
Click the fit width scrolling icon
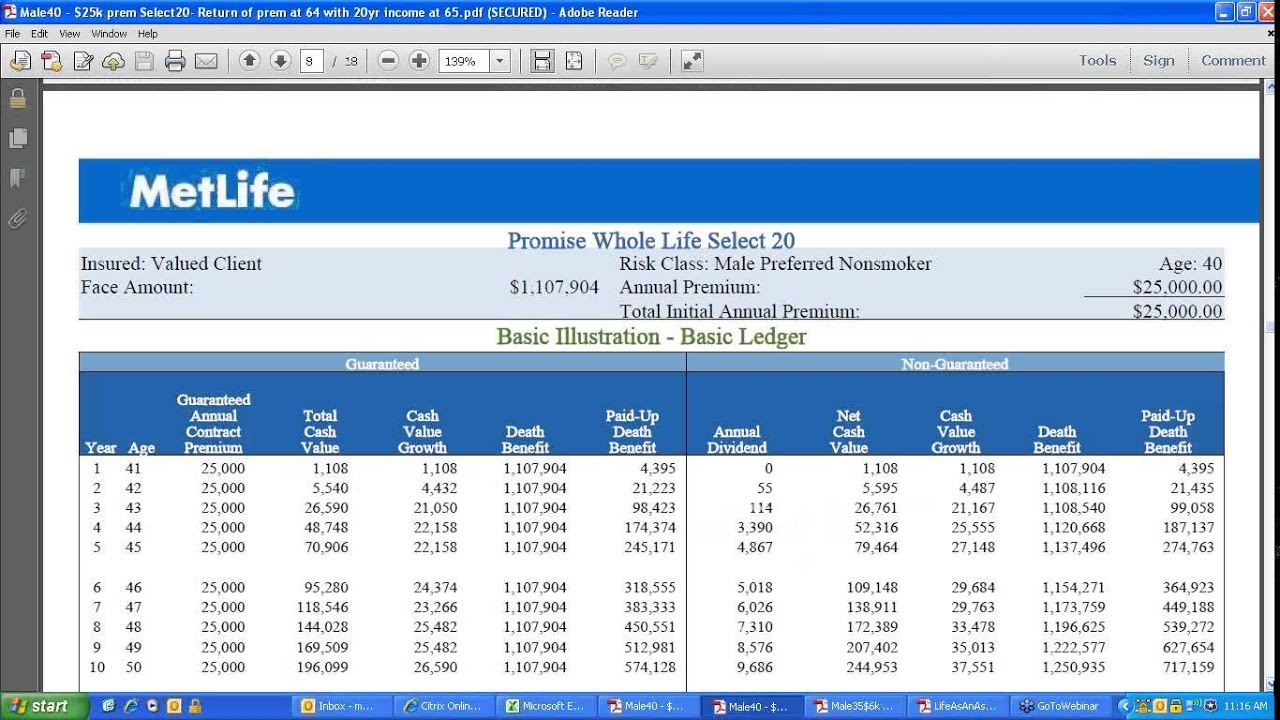pyautogui.click(x=542, y=61)
